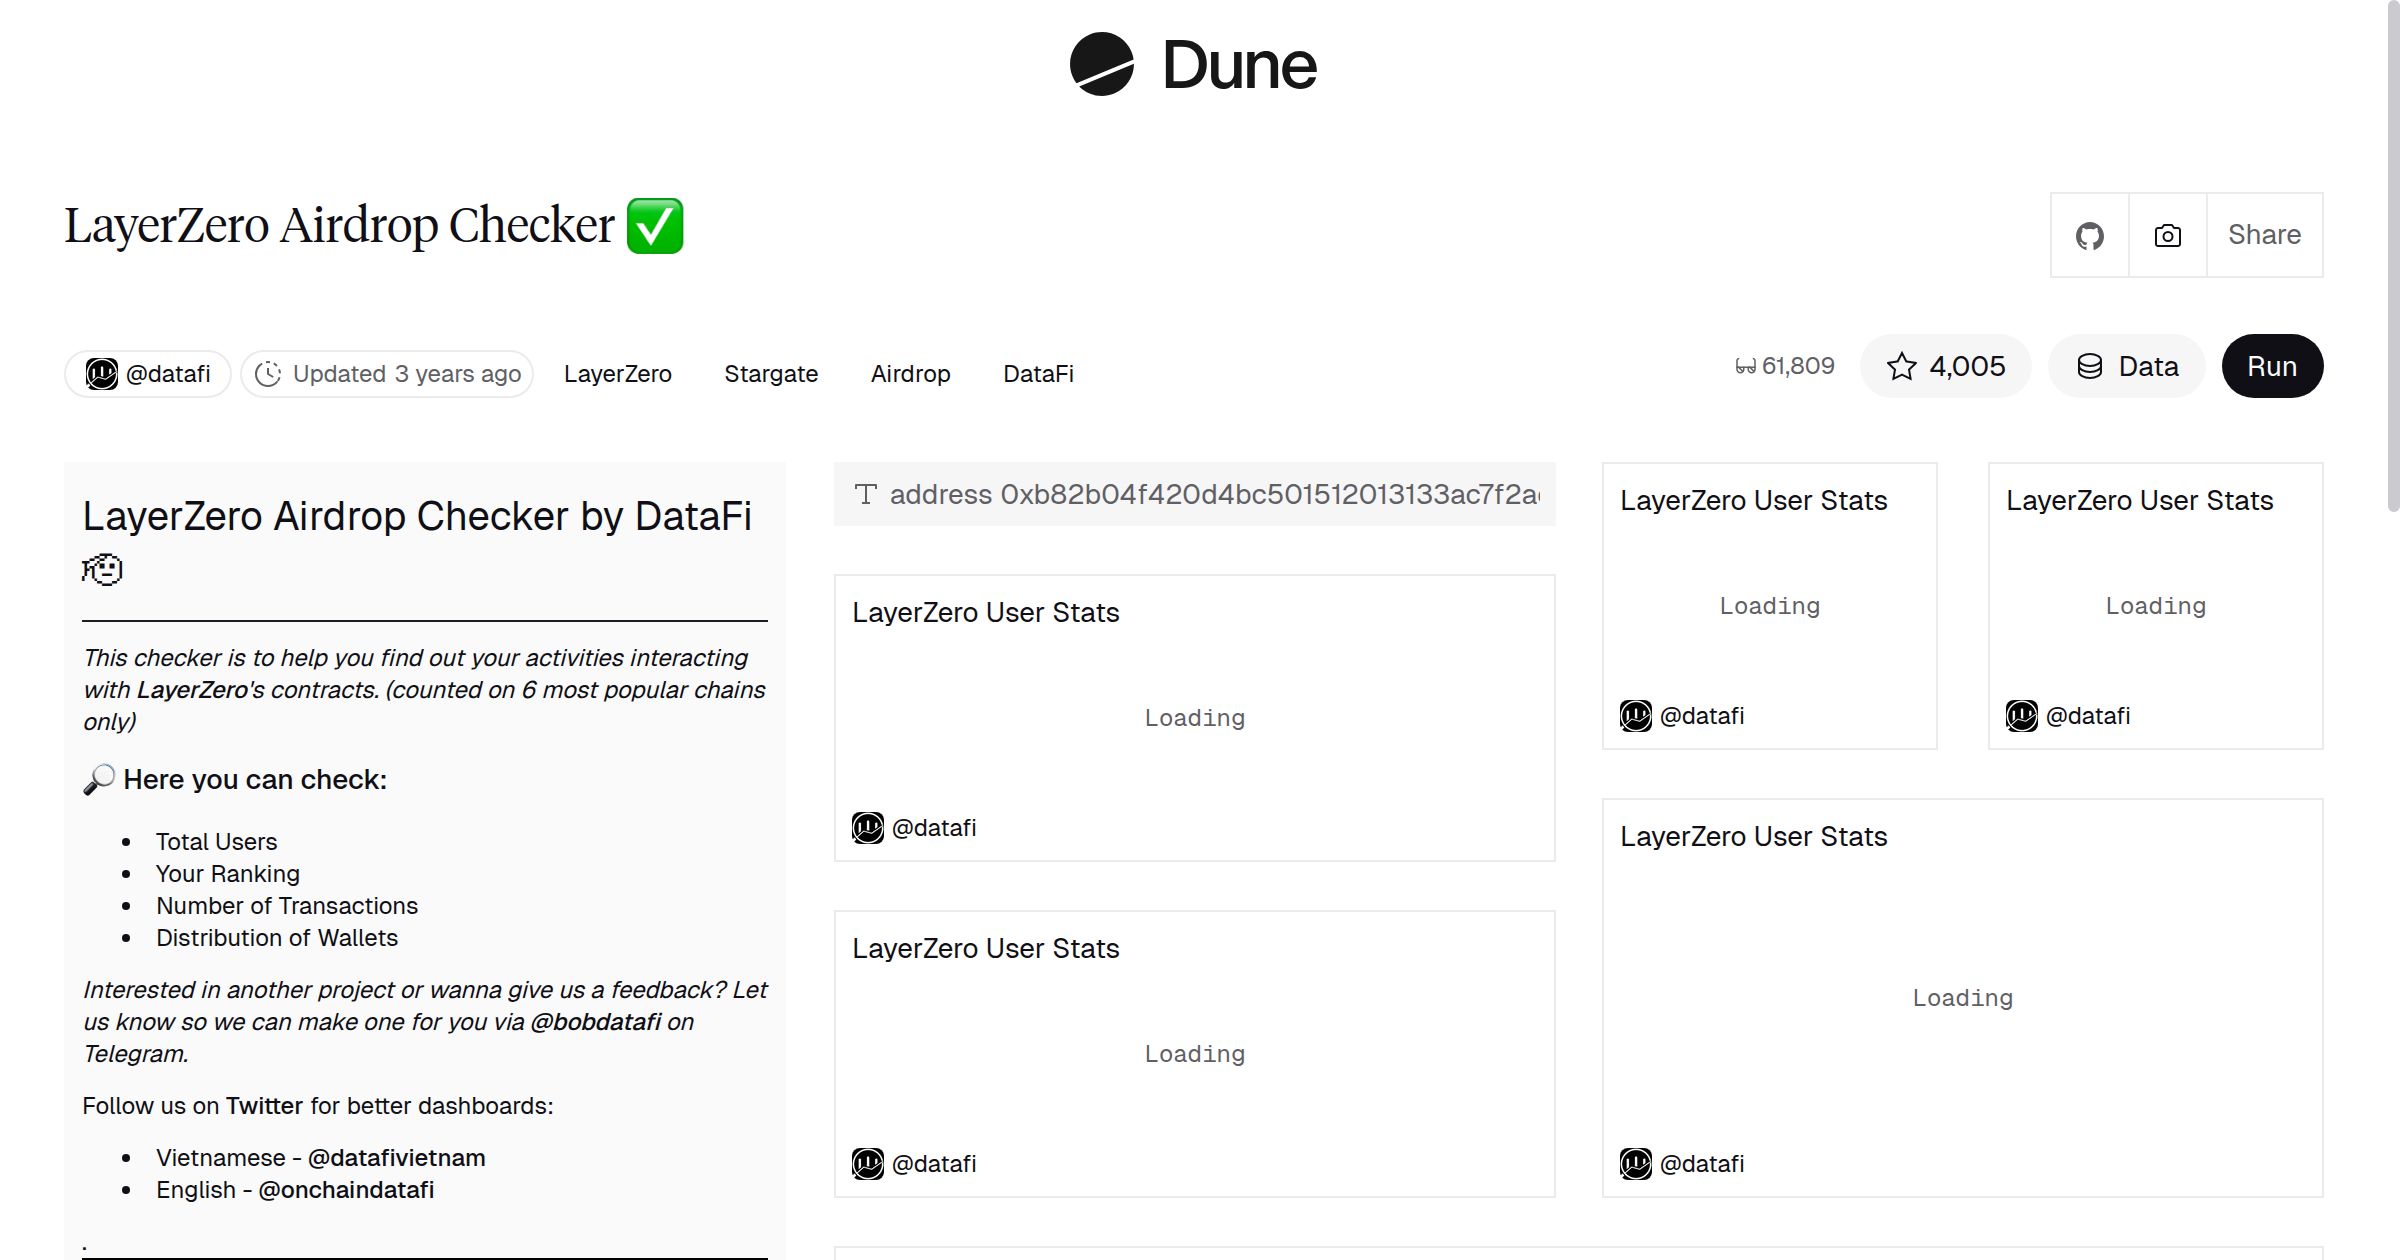Click the Dune logo at the top
The width and height of the screenshot is (2400, 1260).
pyautogui.click(x=1196, y=65)
